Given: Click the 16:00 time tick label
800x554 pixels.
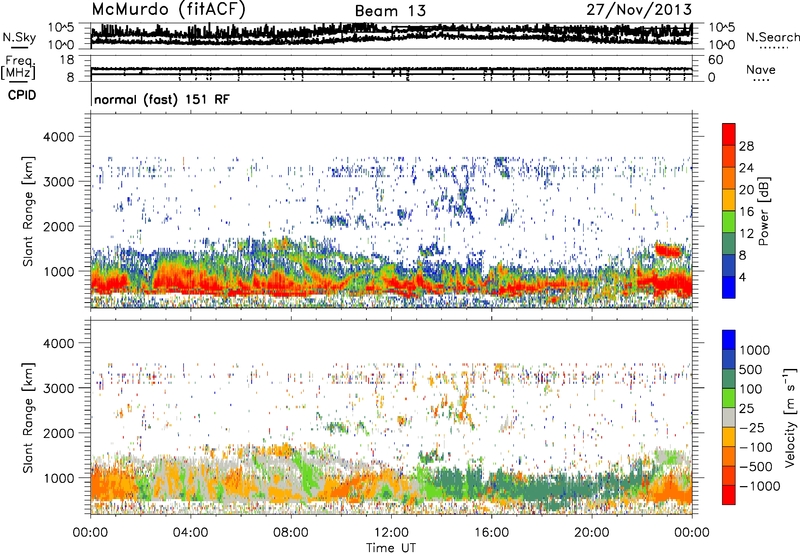Looking at the screenshot, I should (x=491, y=533).
